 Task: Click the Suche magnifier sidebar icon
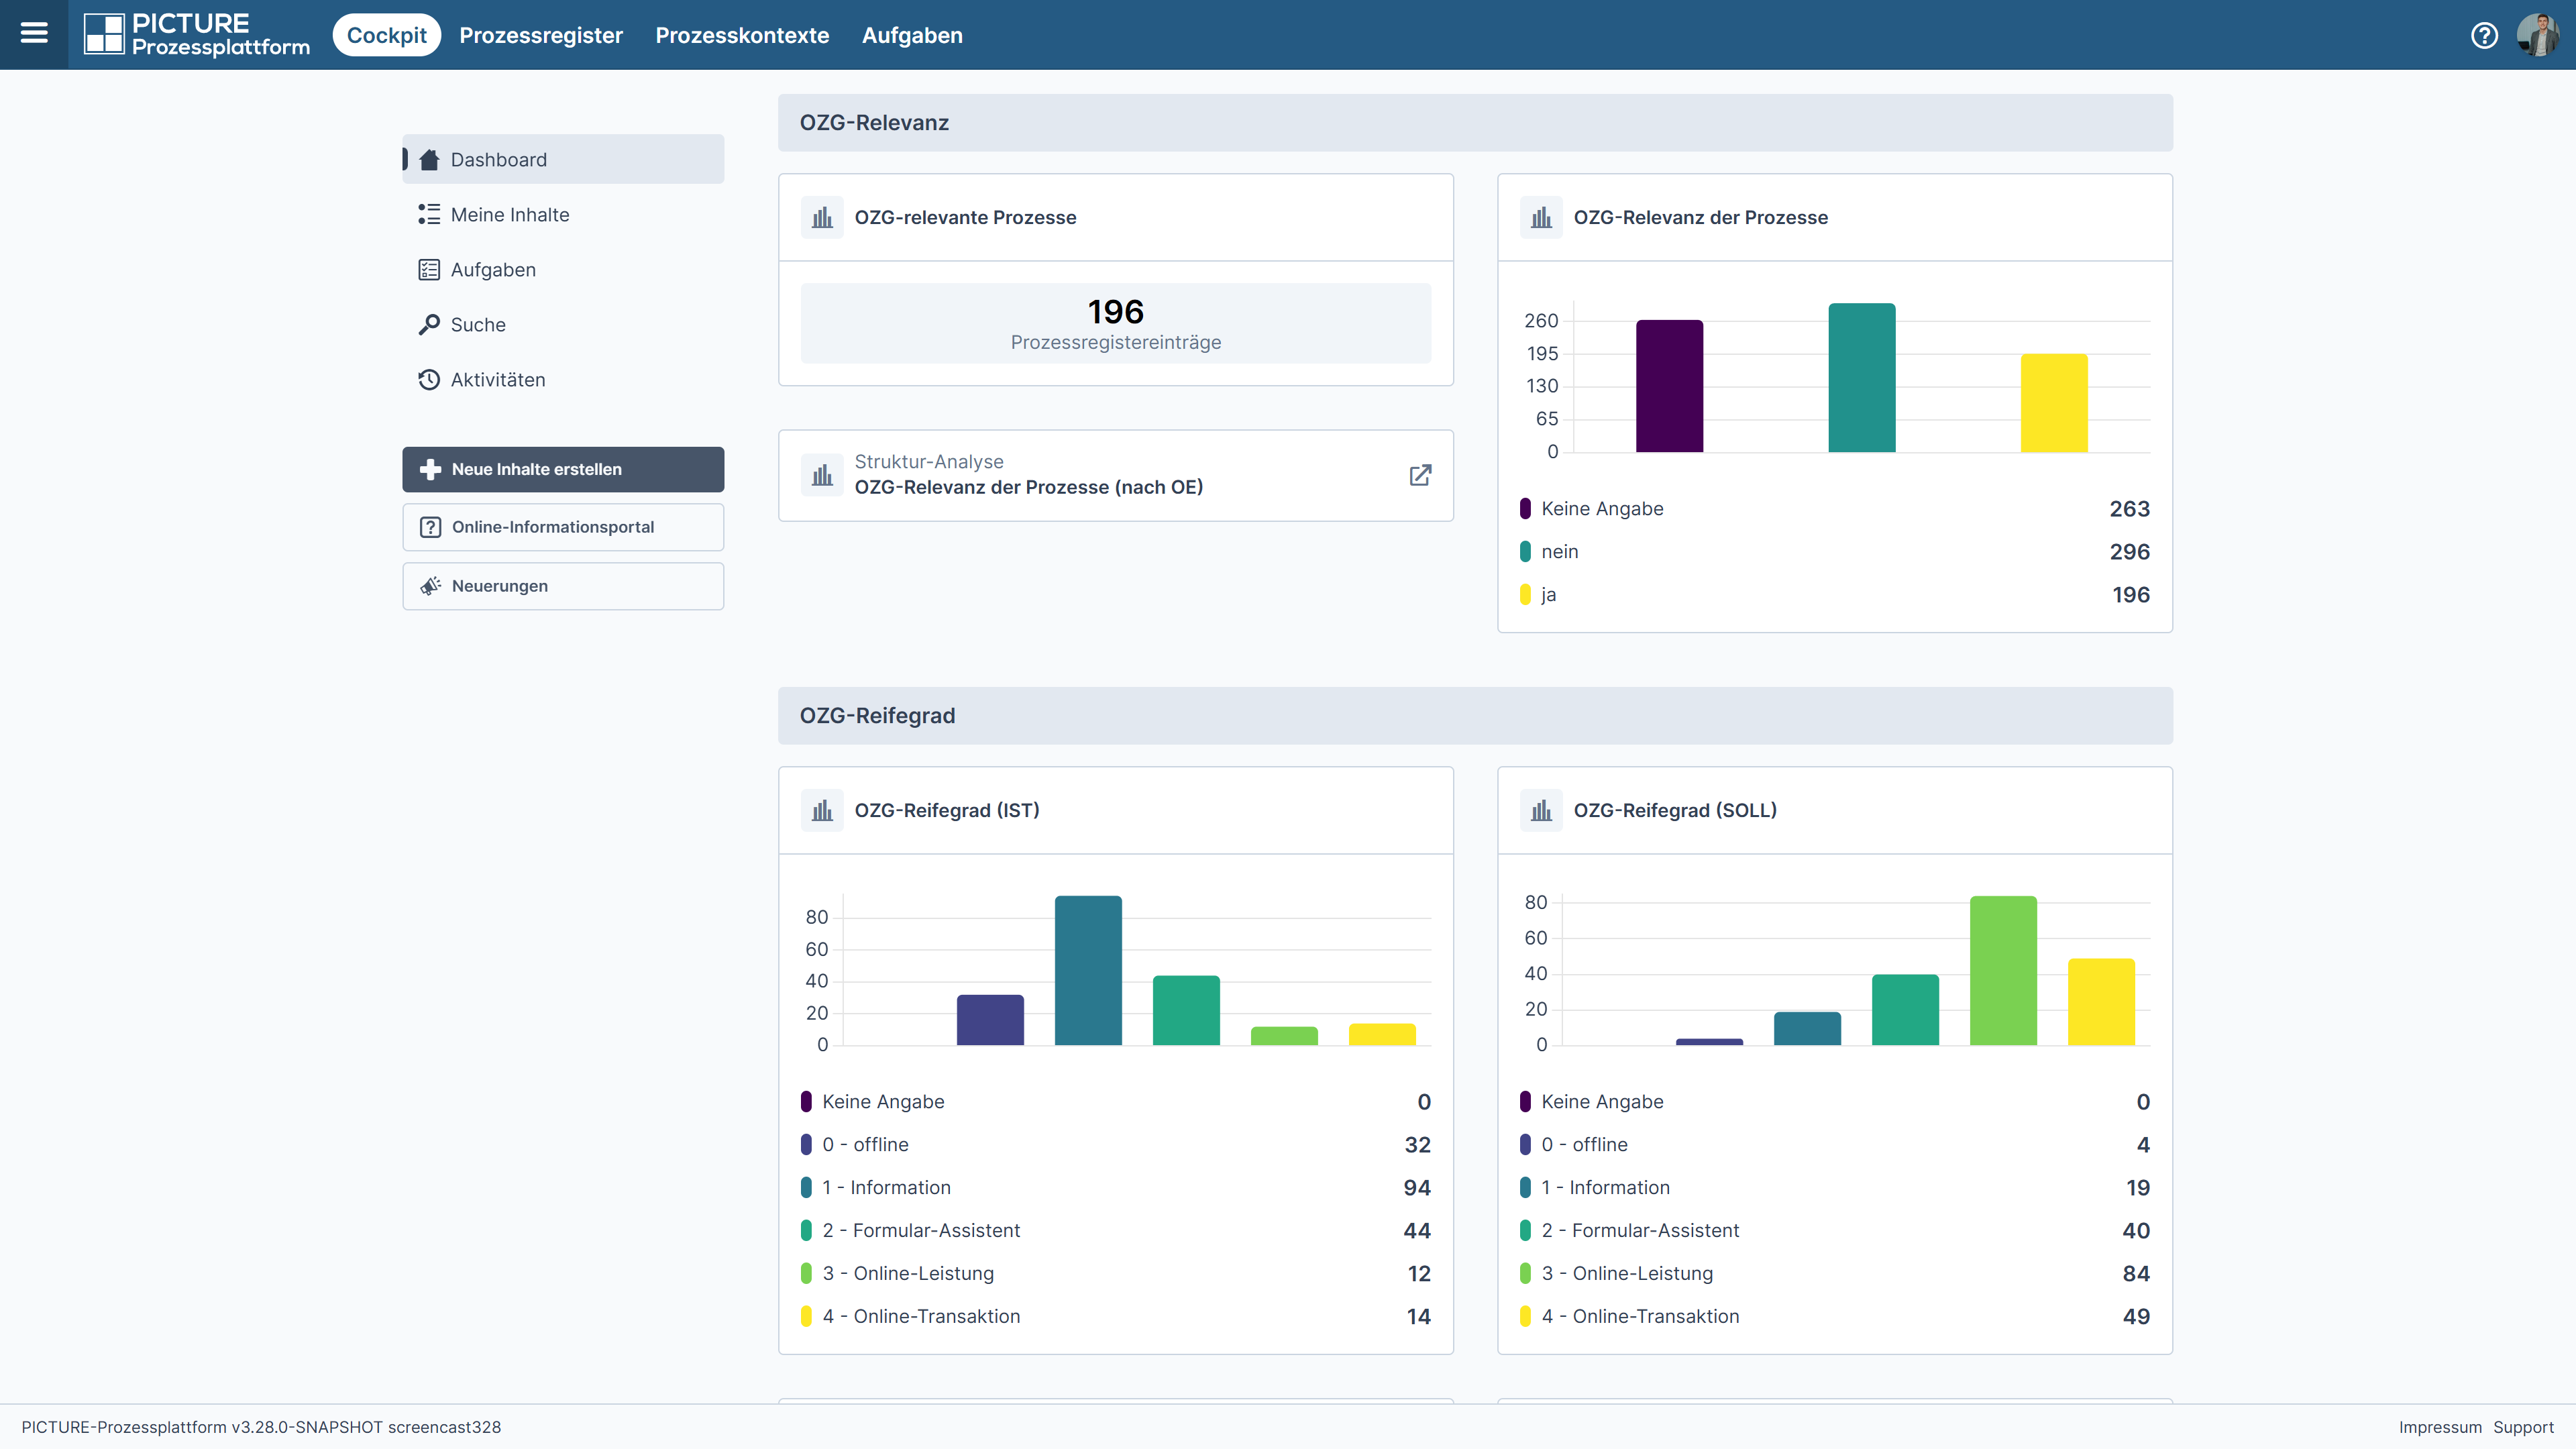click(429, 324)
